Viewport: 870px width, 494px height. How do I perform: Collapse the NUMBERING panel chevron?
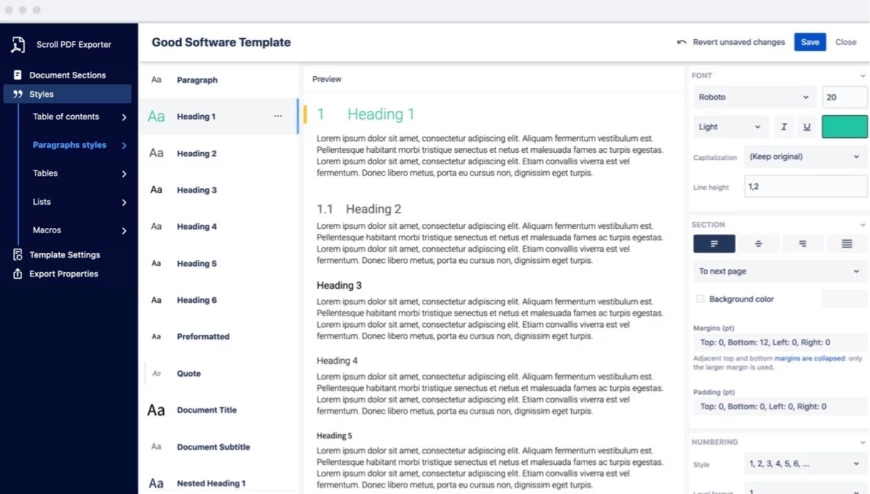(863, 442)
